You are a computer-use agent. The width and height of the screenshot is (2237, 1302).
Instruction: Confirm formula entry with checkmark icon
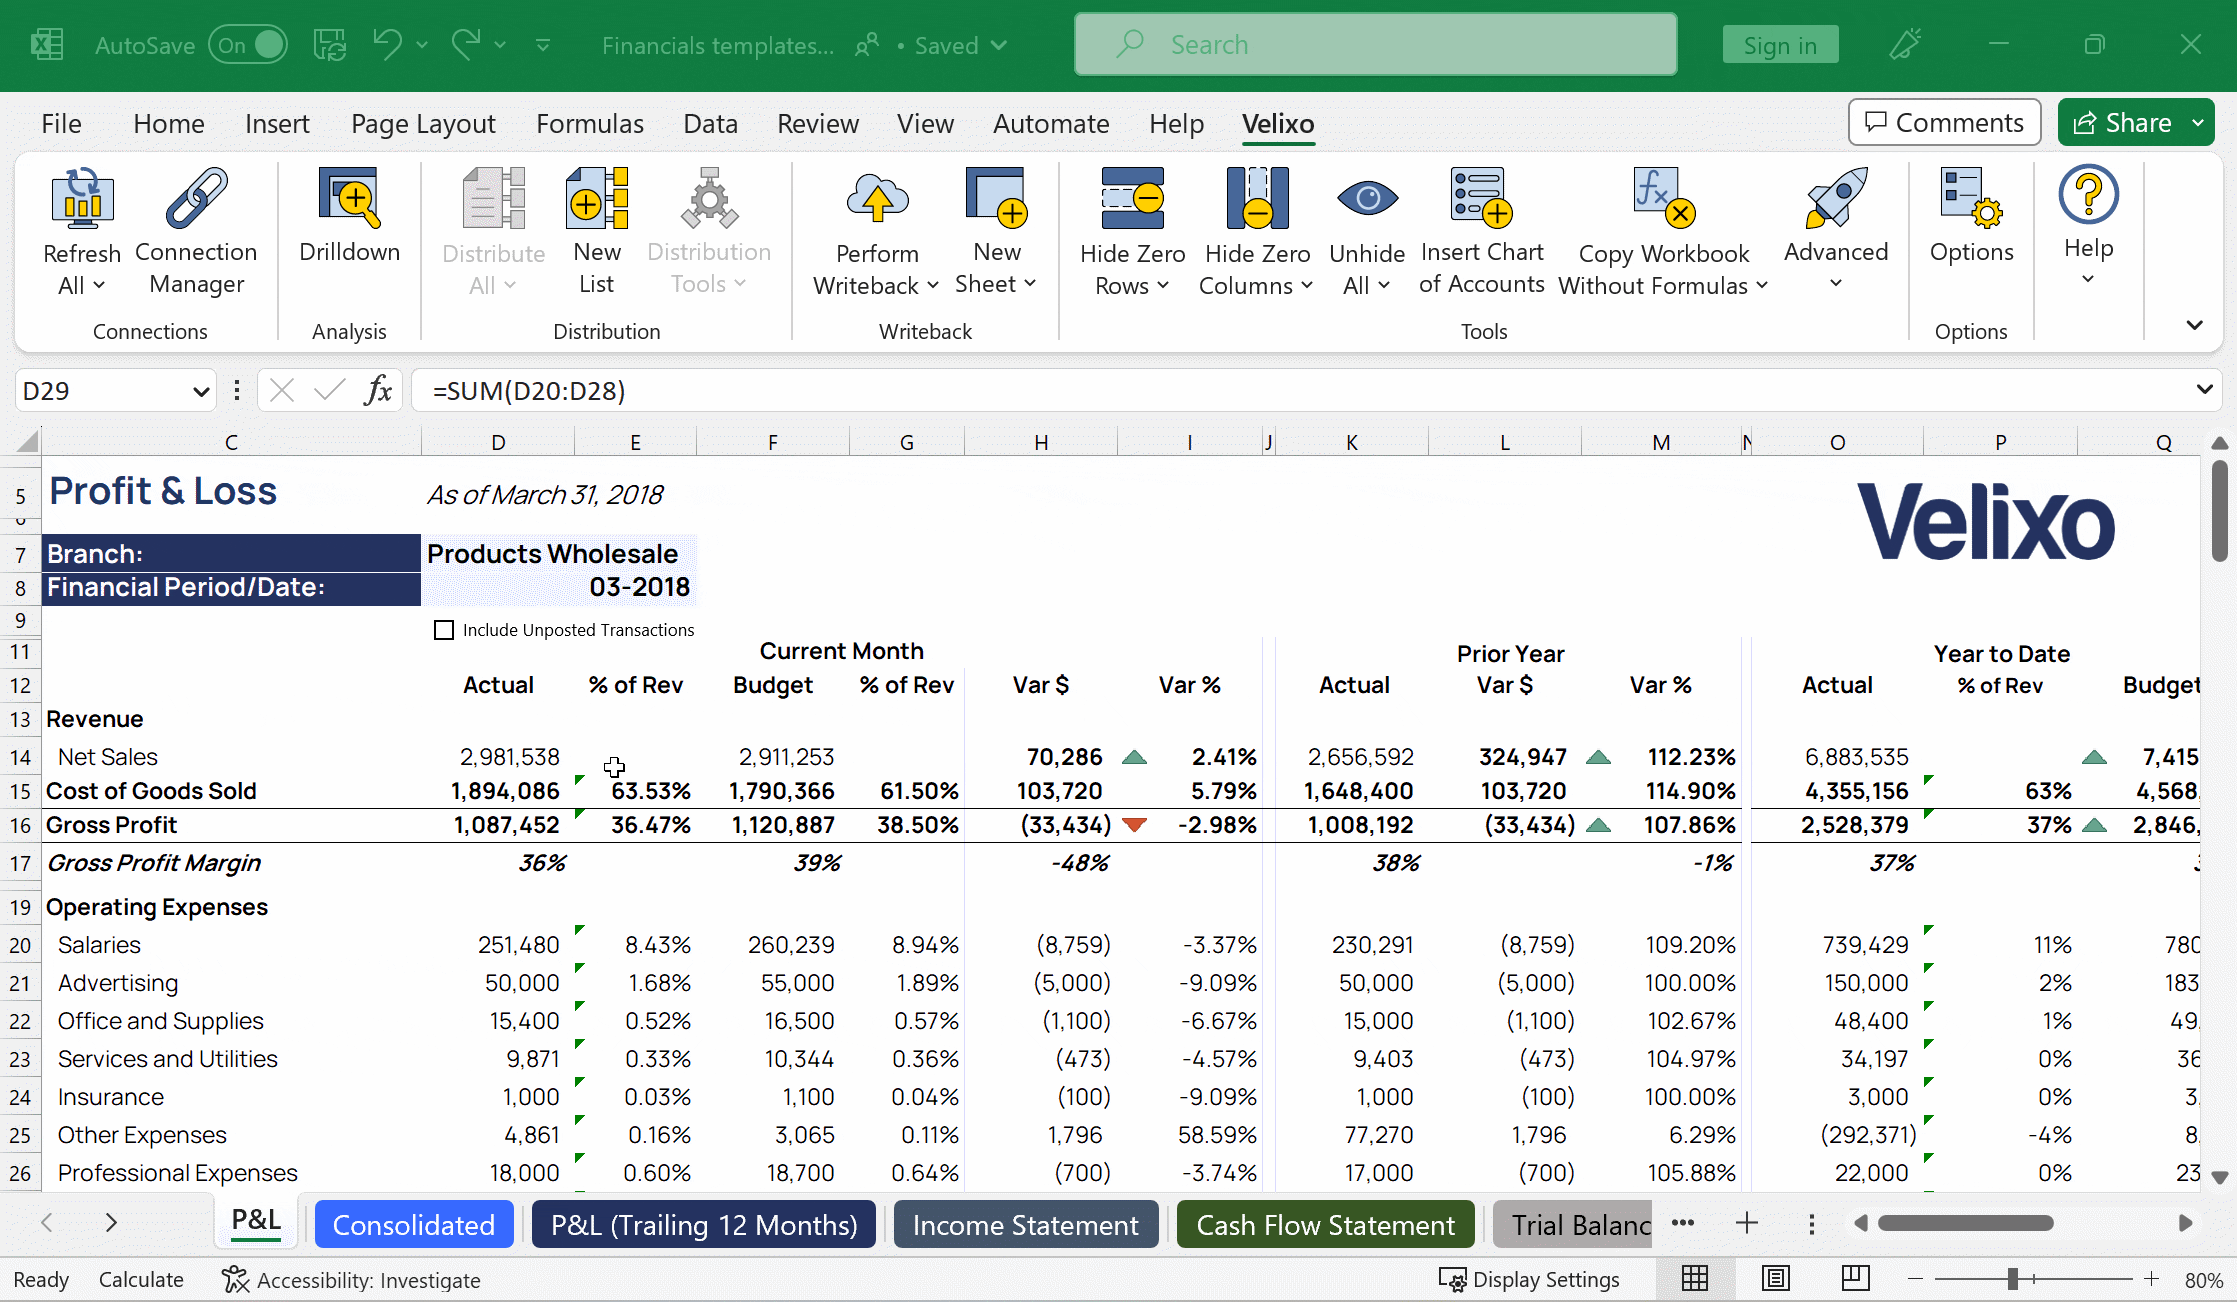pyautogui.click(x=329, y=390)
